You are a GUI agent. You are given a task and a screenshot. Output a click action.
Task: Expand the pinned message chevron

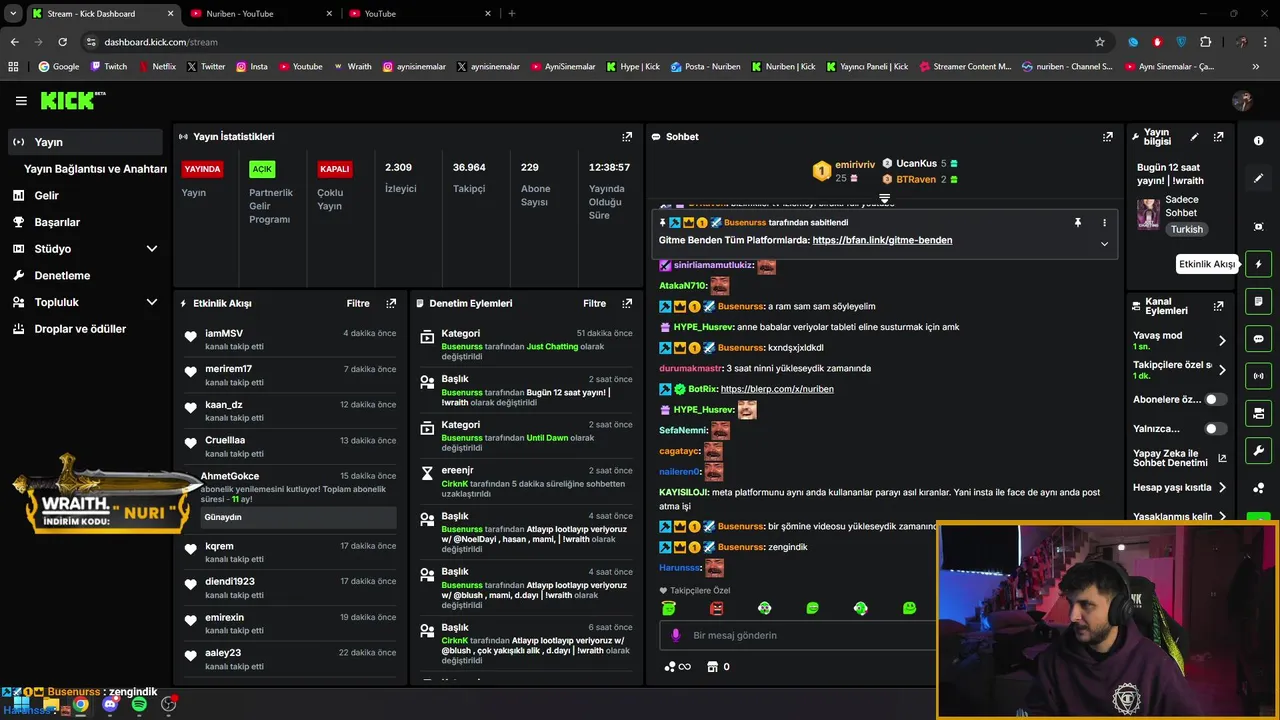[x=1104, y=244]
